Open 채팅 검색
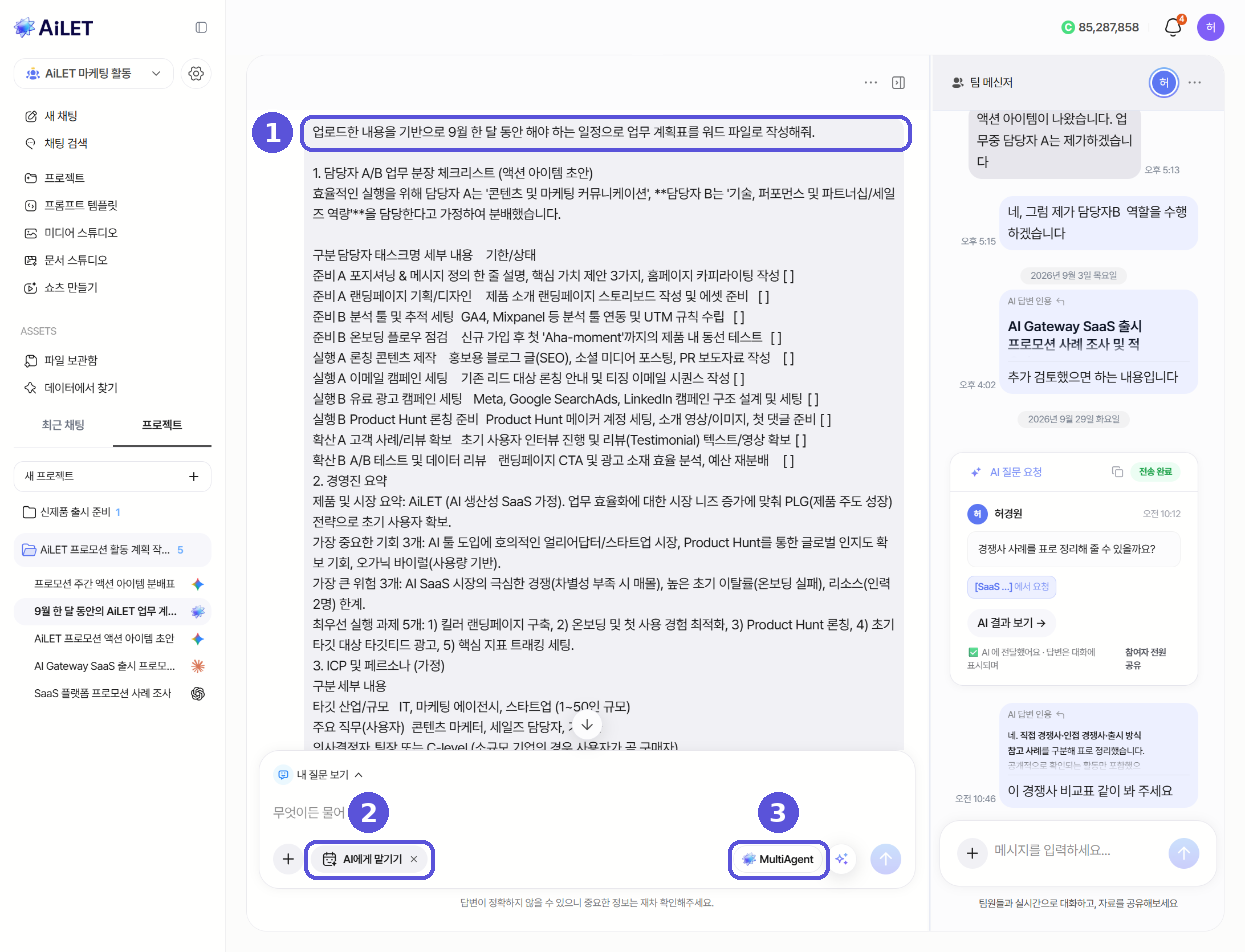The image size is (1245, 952). (x=65, y=143)
